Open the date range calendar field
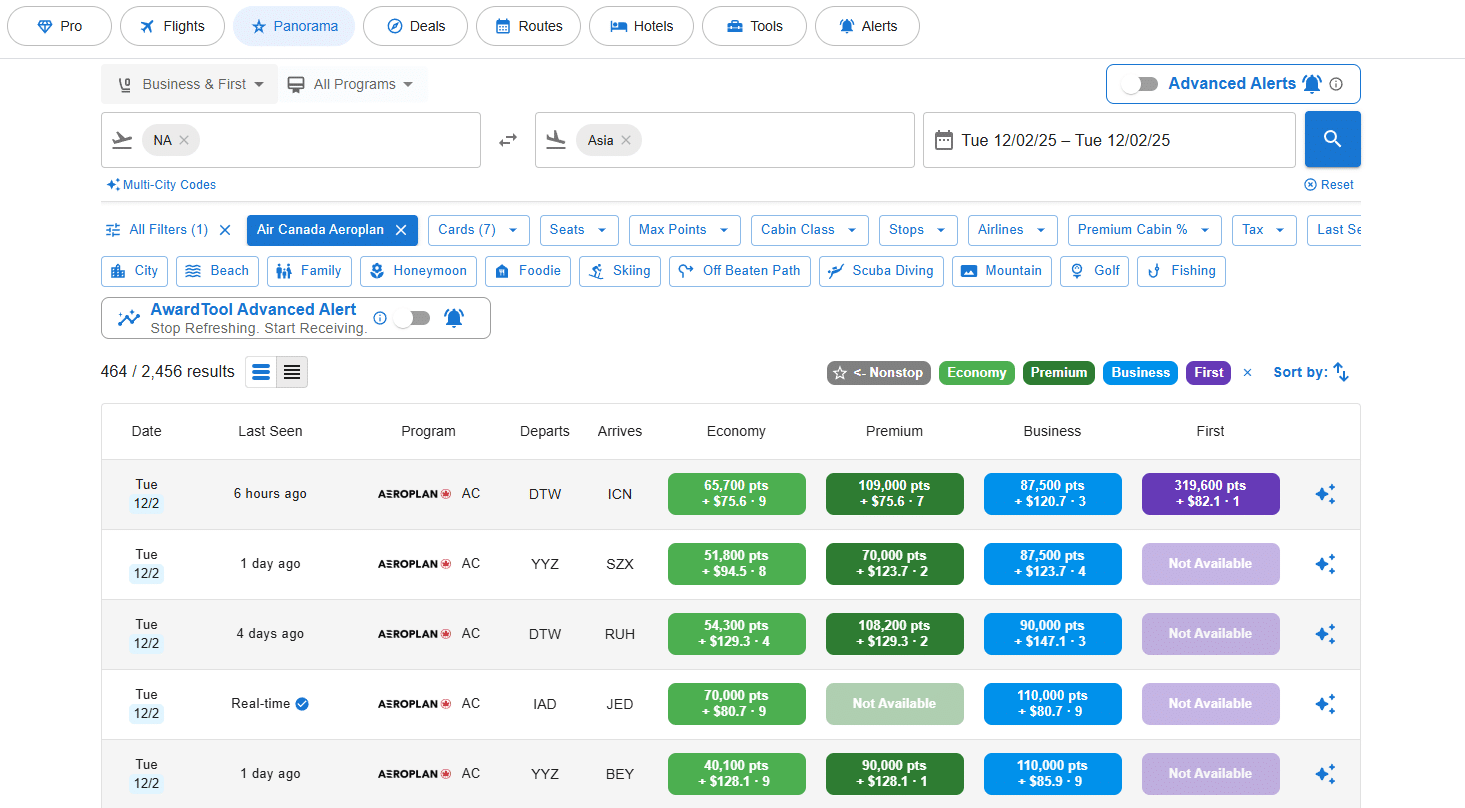This screenshot has width=1465, height=808. pos(1108,140)
